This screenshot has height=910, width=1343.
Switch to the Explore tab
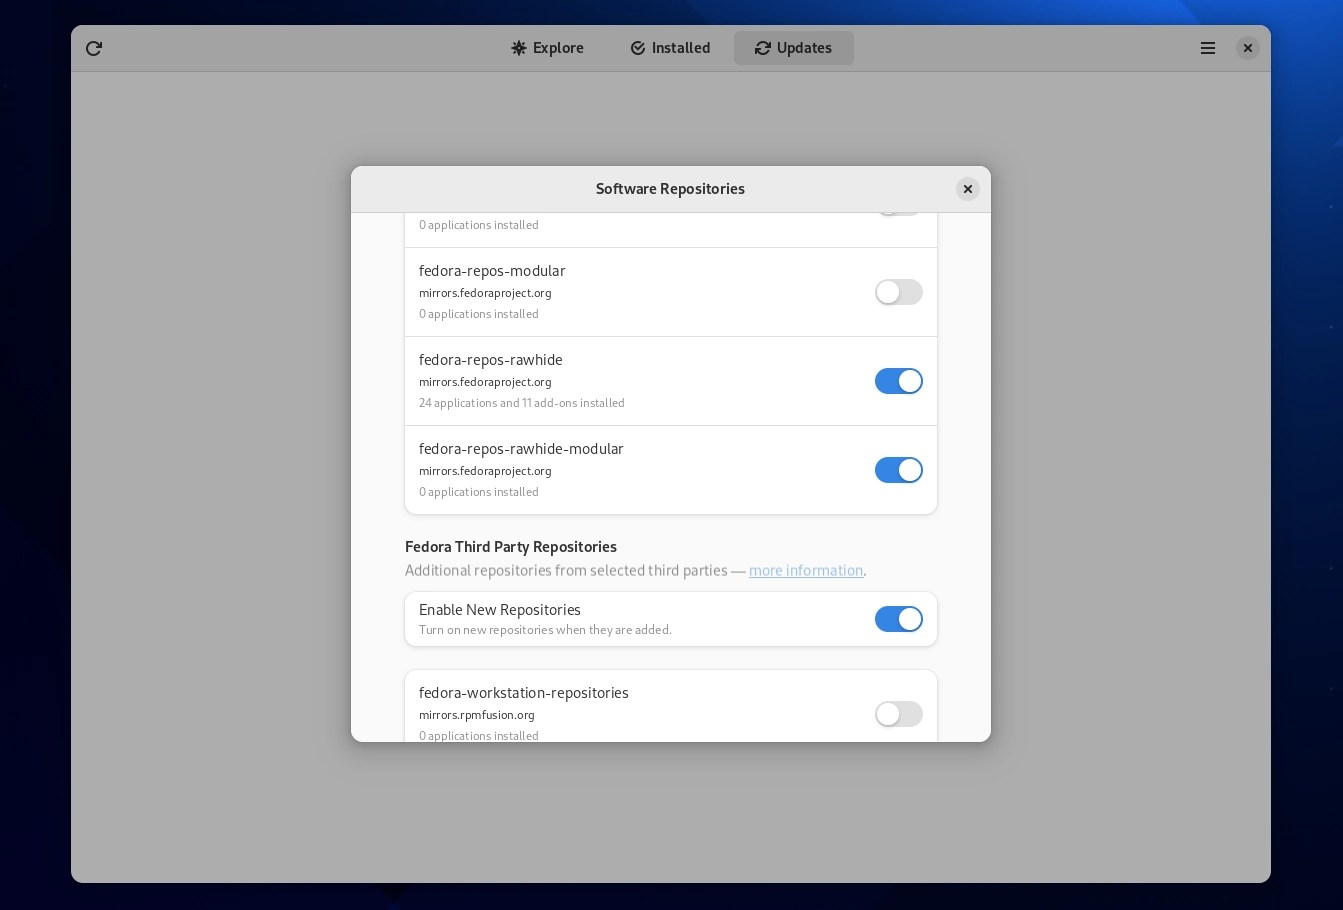coord(547,48)
